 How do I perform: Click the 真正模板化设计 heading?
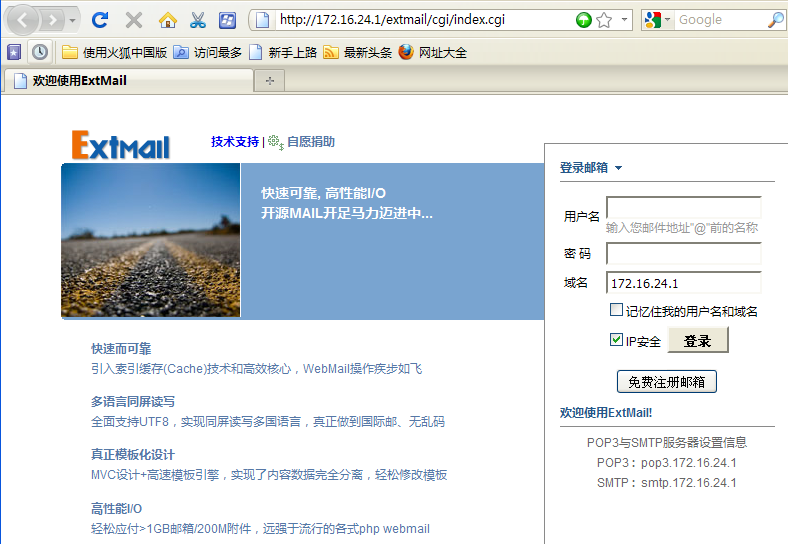click(x=133, y=455)
